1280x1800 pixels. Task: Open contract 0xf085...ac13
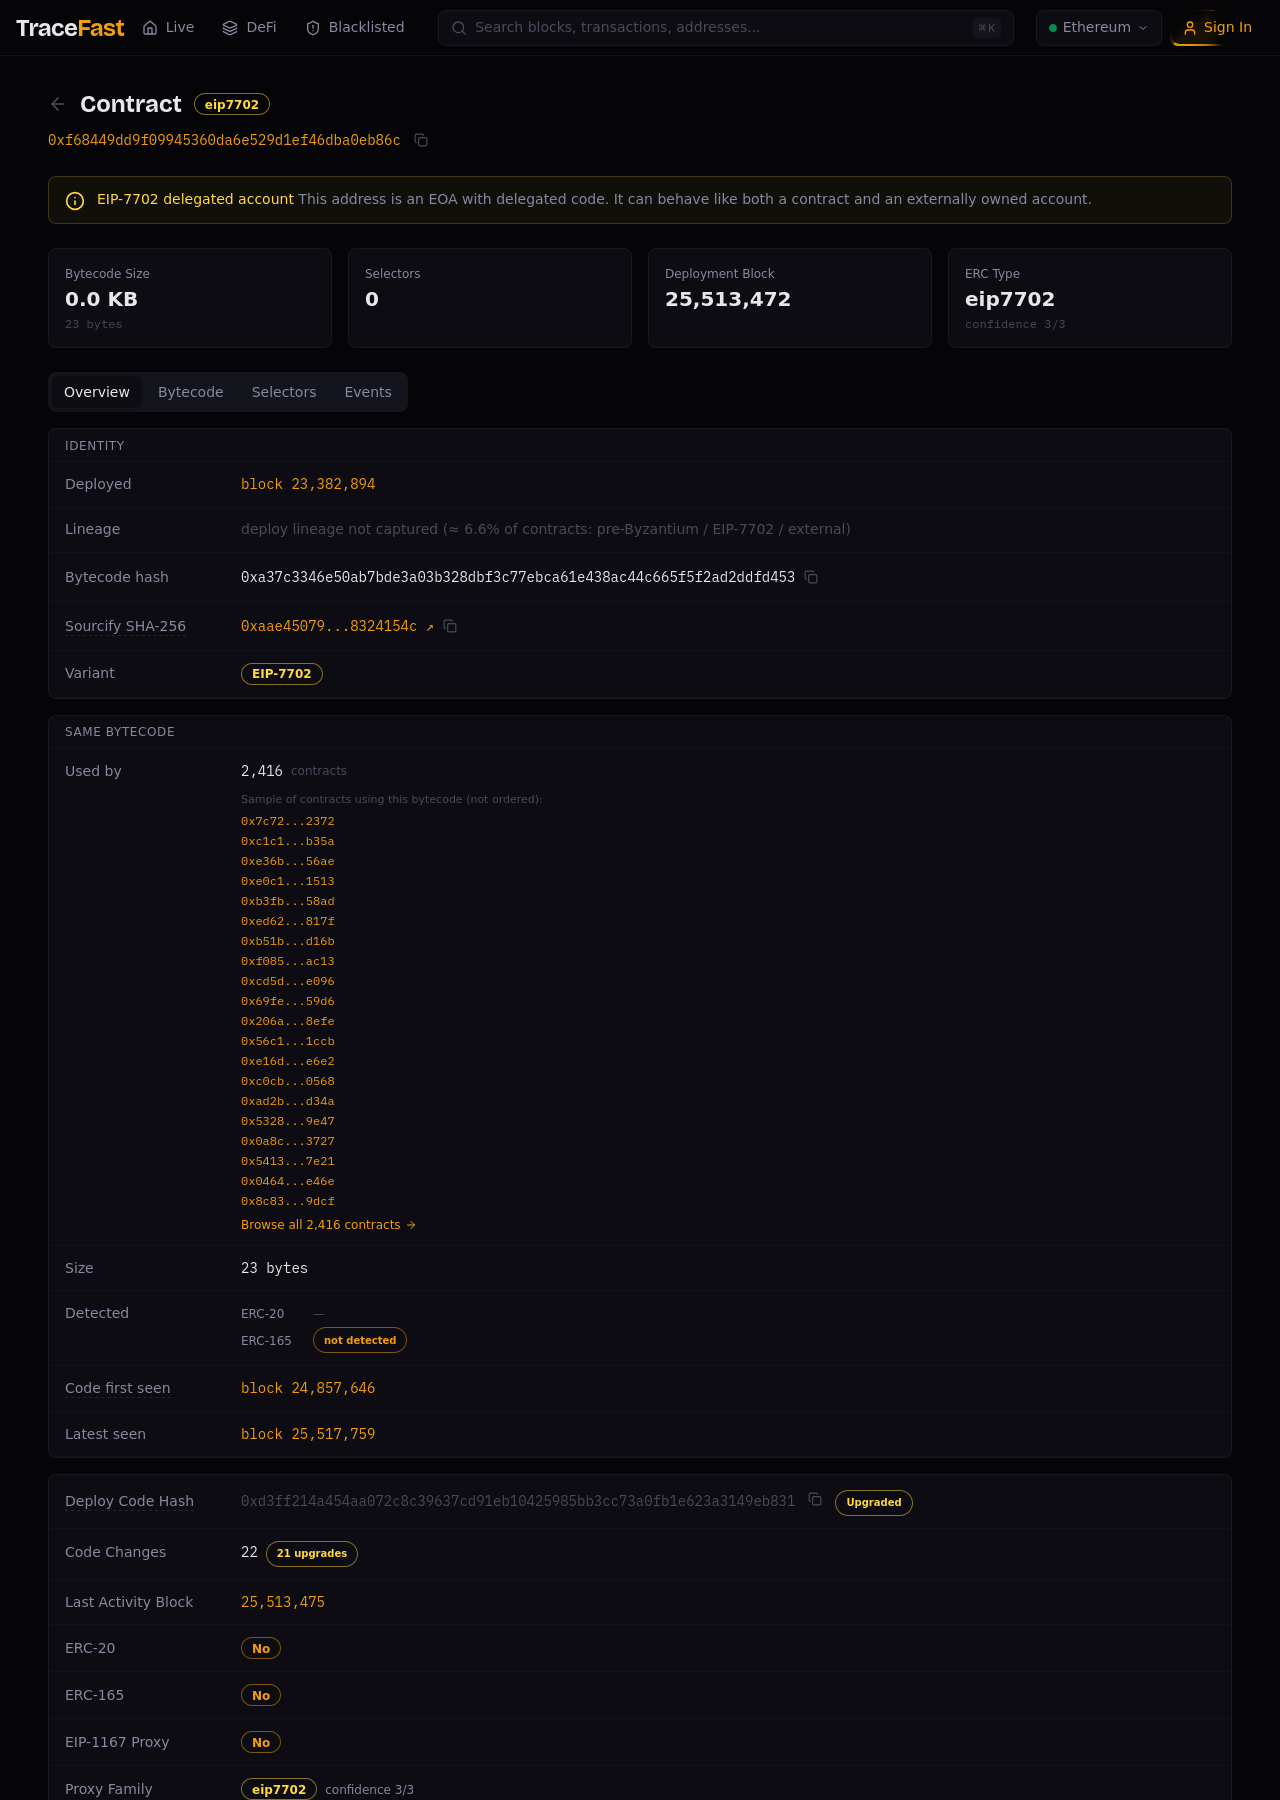(288, 961)
